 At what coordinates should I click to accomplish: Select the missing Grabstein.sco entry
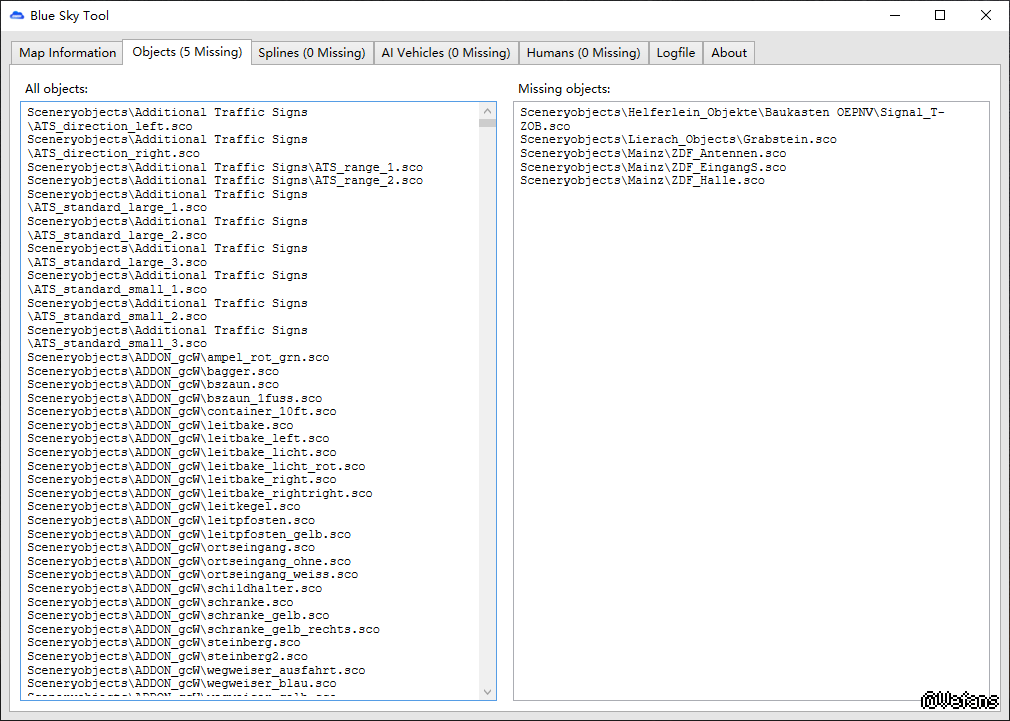point(678,140)
